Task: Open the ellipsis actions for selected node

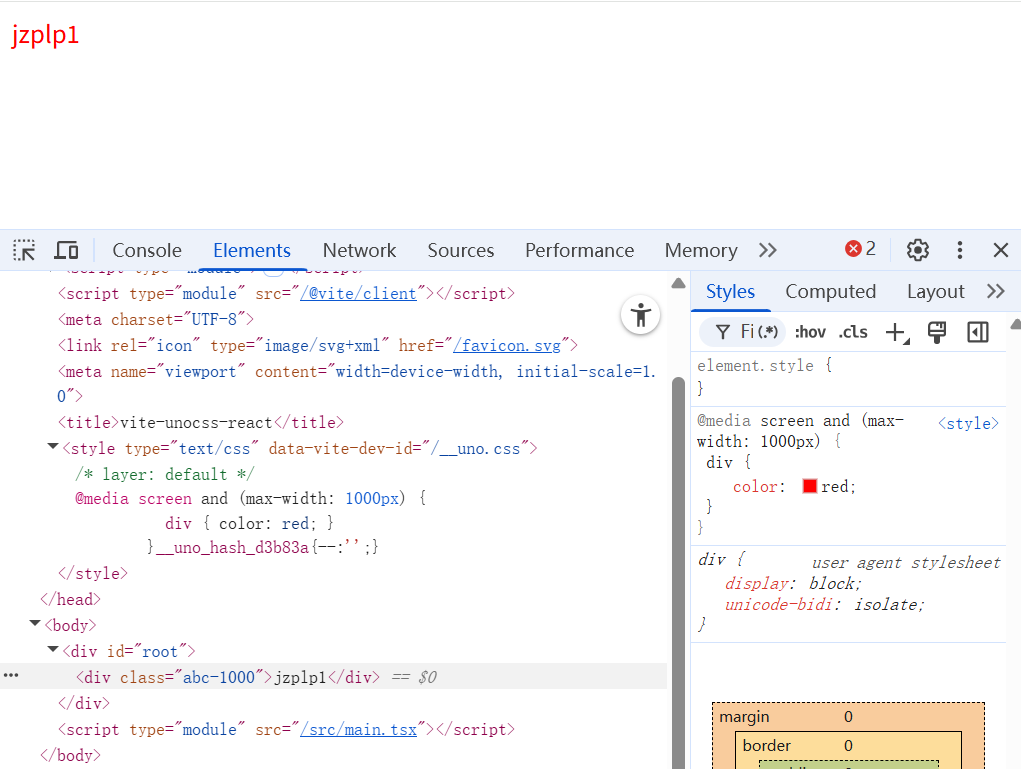Action: click(x=11, y=675)
